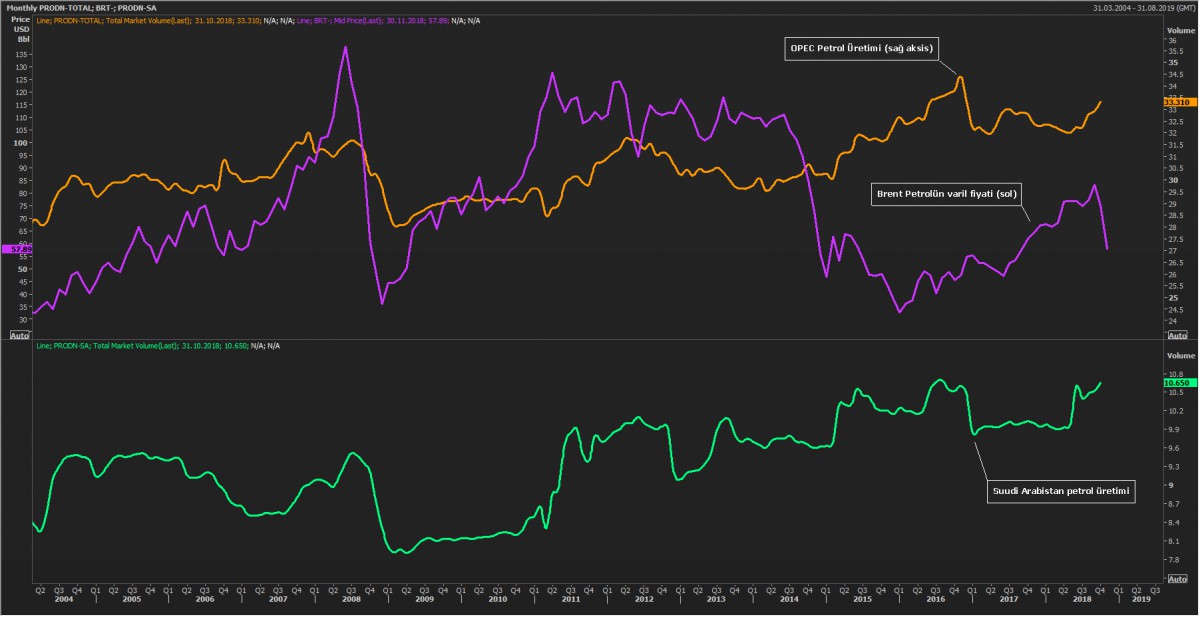The height and width of the screenshot is (617, 1200).
Task: Click the 2004 year on time axis
Action: pos(63,598)
